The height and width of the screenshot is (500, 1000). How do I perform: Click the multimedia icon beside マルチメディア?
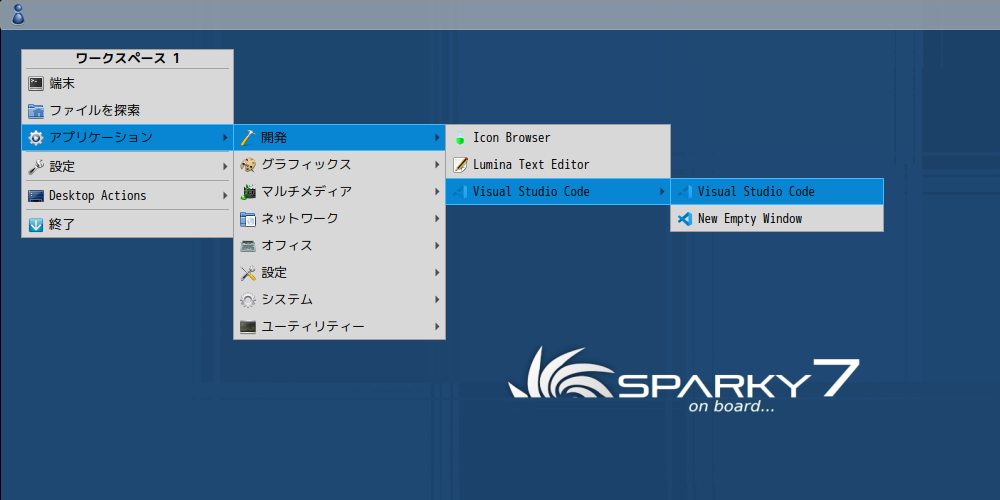point(247,191)
